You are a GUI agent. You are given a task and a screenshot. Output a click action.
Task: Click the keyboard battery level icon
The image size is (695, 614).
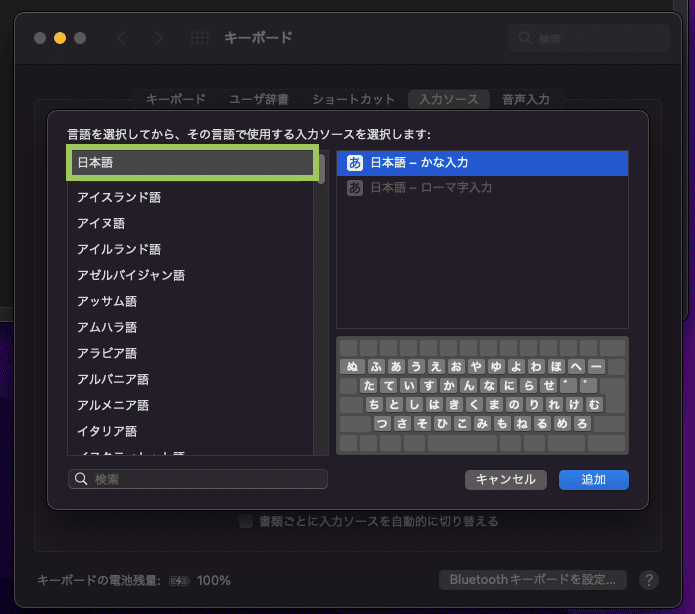point(179,581)
